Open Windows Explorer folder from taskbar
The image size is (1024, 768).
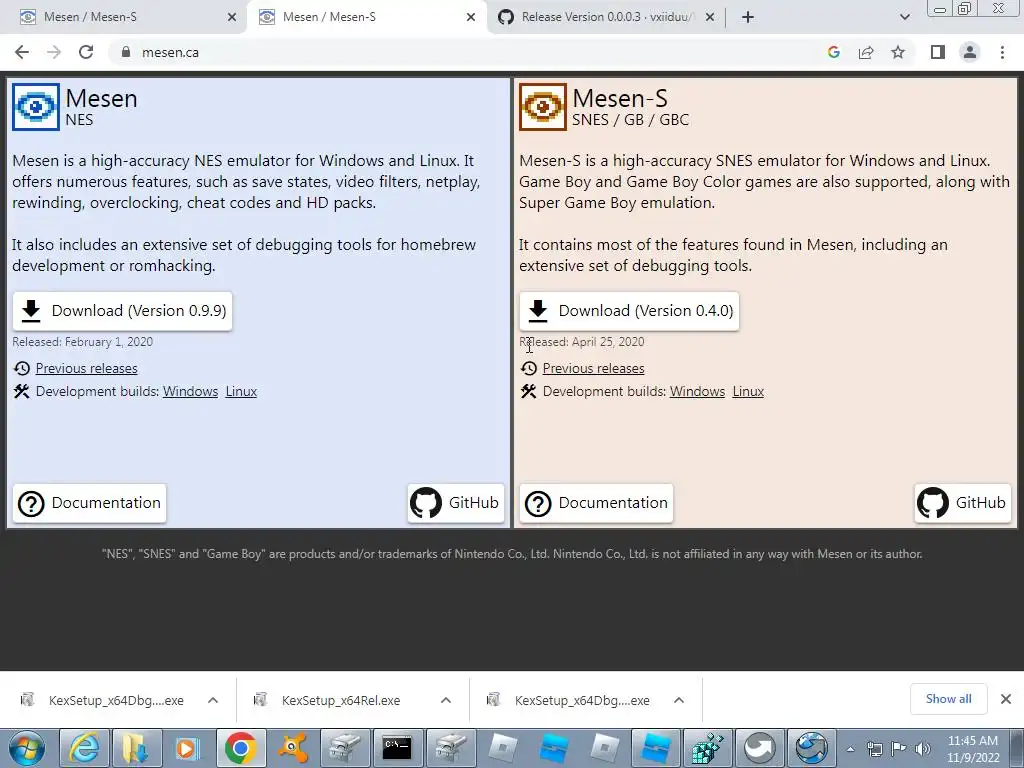click(x=136, y=748)
